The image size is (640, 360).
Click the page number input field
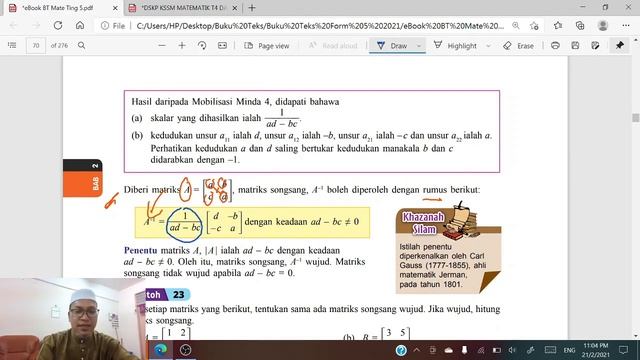click(36, 45)
